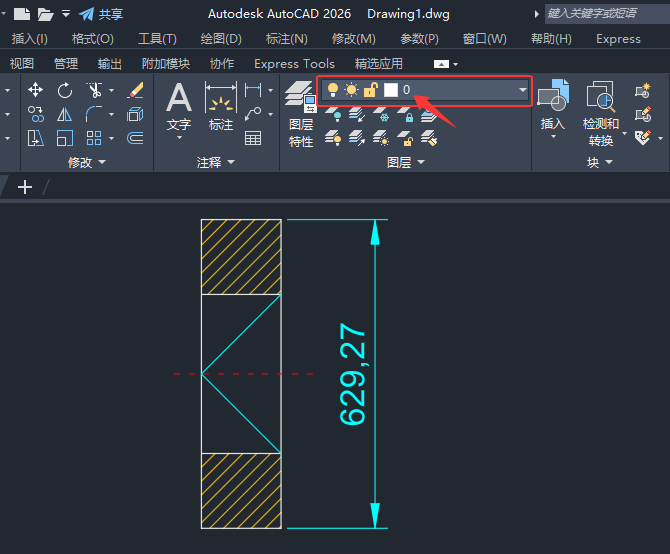Screen dimensions: 670x554
Task: Expand the 图层 panel
Action: point(406,162)
